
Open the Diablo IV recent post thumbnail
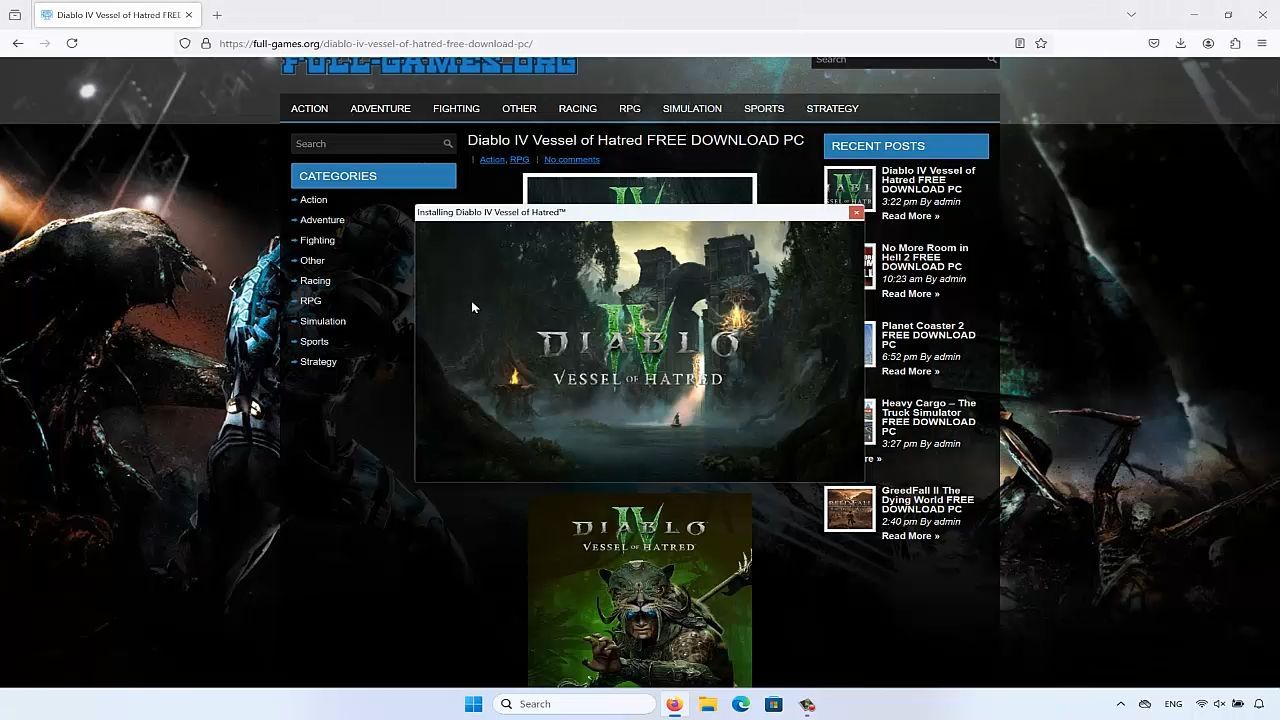click(x=849, y=189)
